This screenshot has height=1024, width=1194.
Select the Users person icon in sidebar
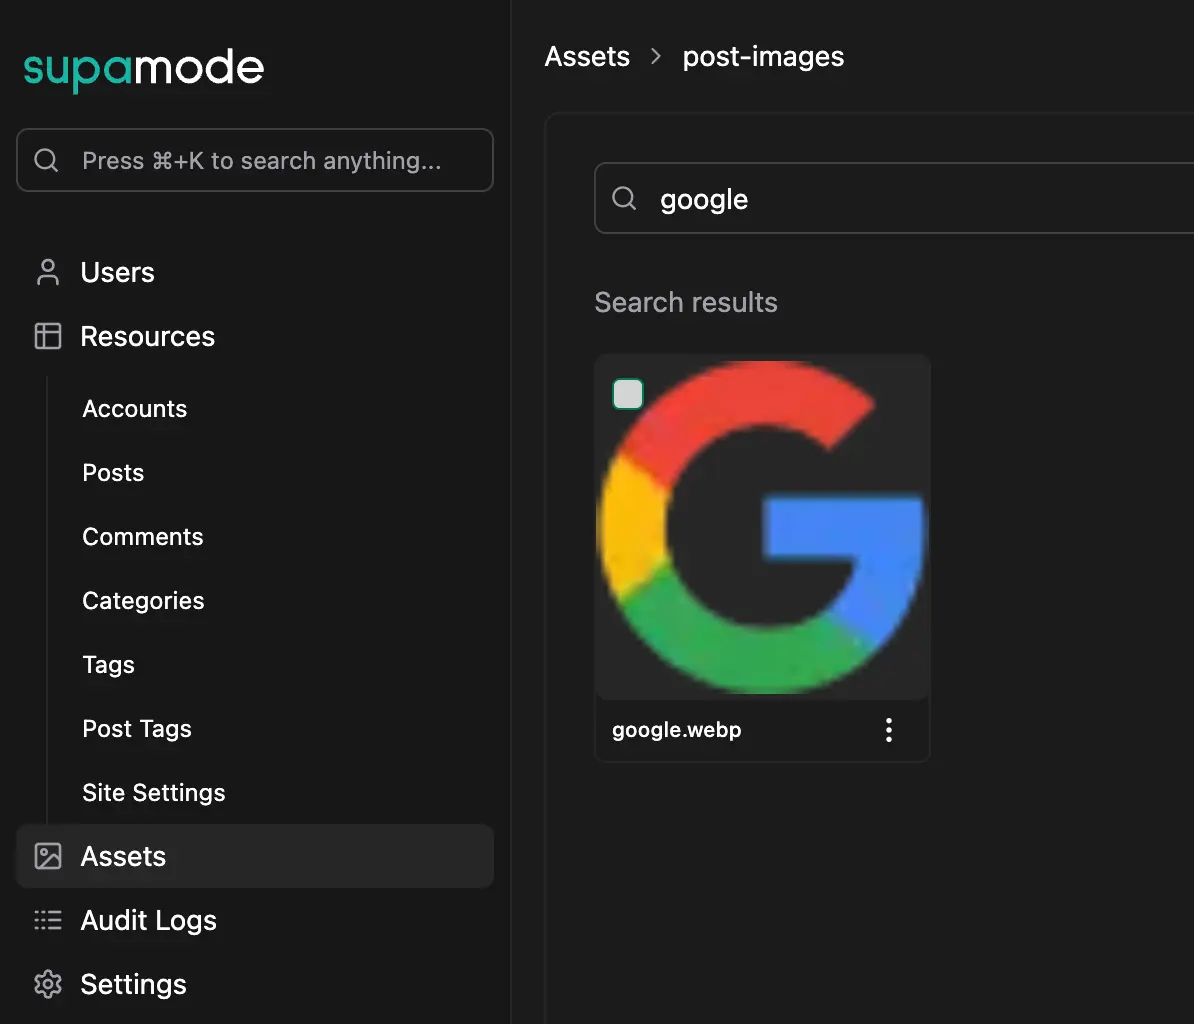46,271
